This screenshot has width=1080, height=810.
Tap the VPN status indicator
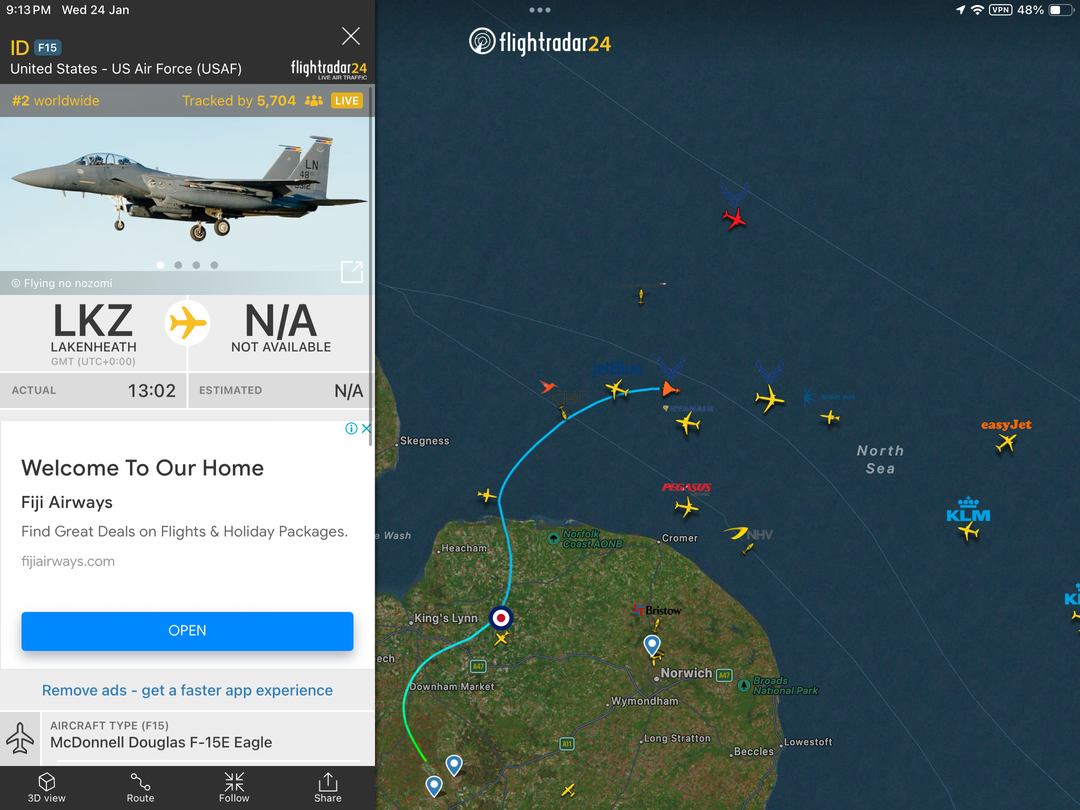click(1000, 10)
